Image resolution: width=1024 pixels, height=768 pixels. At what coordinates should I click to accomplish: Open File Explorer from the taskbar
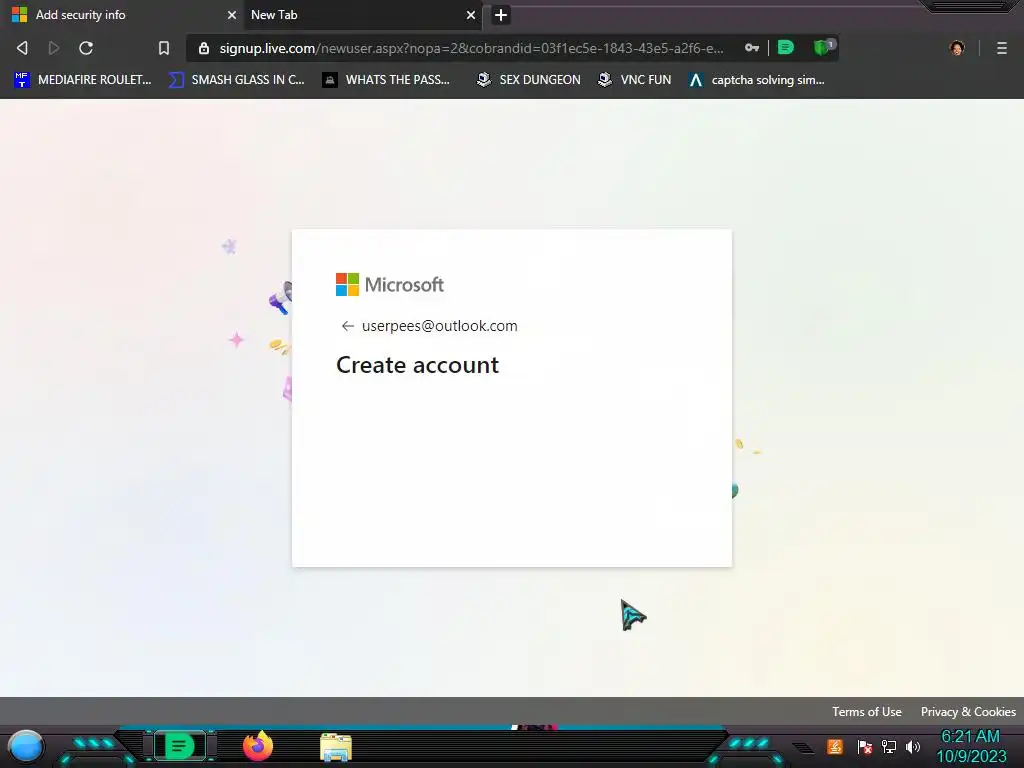tap(336, 747)
